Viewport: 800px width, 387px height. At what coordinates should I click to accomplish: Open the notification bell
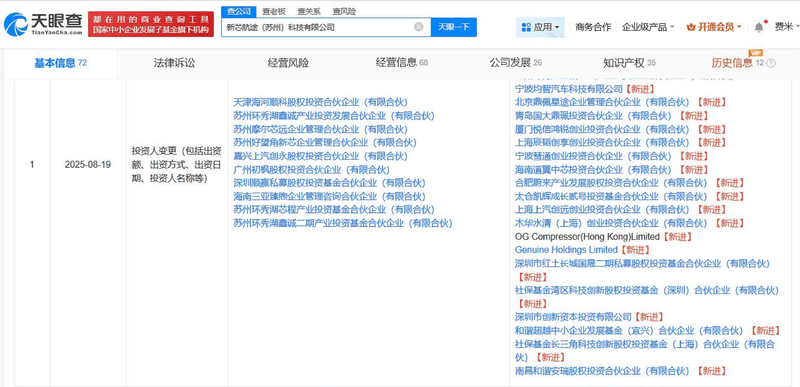click(x=759, y=27)
